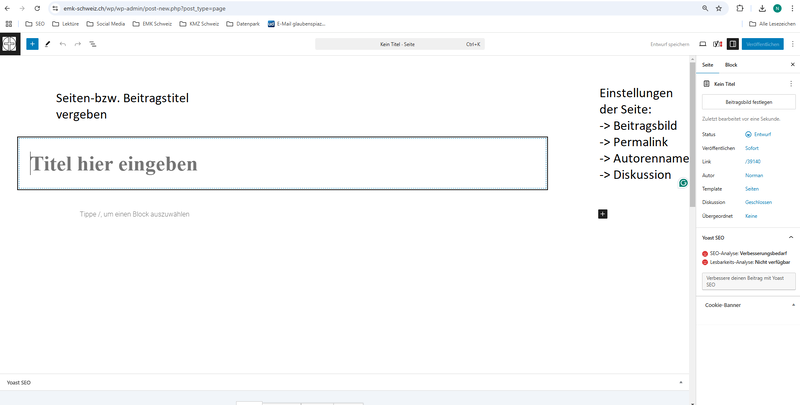Switch to the Block tab in sidebar
The height and width of the screenshot is (405, 800).
point(731,65)
